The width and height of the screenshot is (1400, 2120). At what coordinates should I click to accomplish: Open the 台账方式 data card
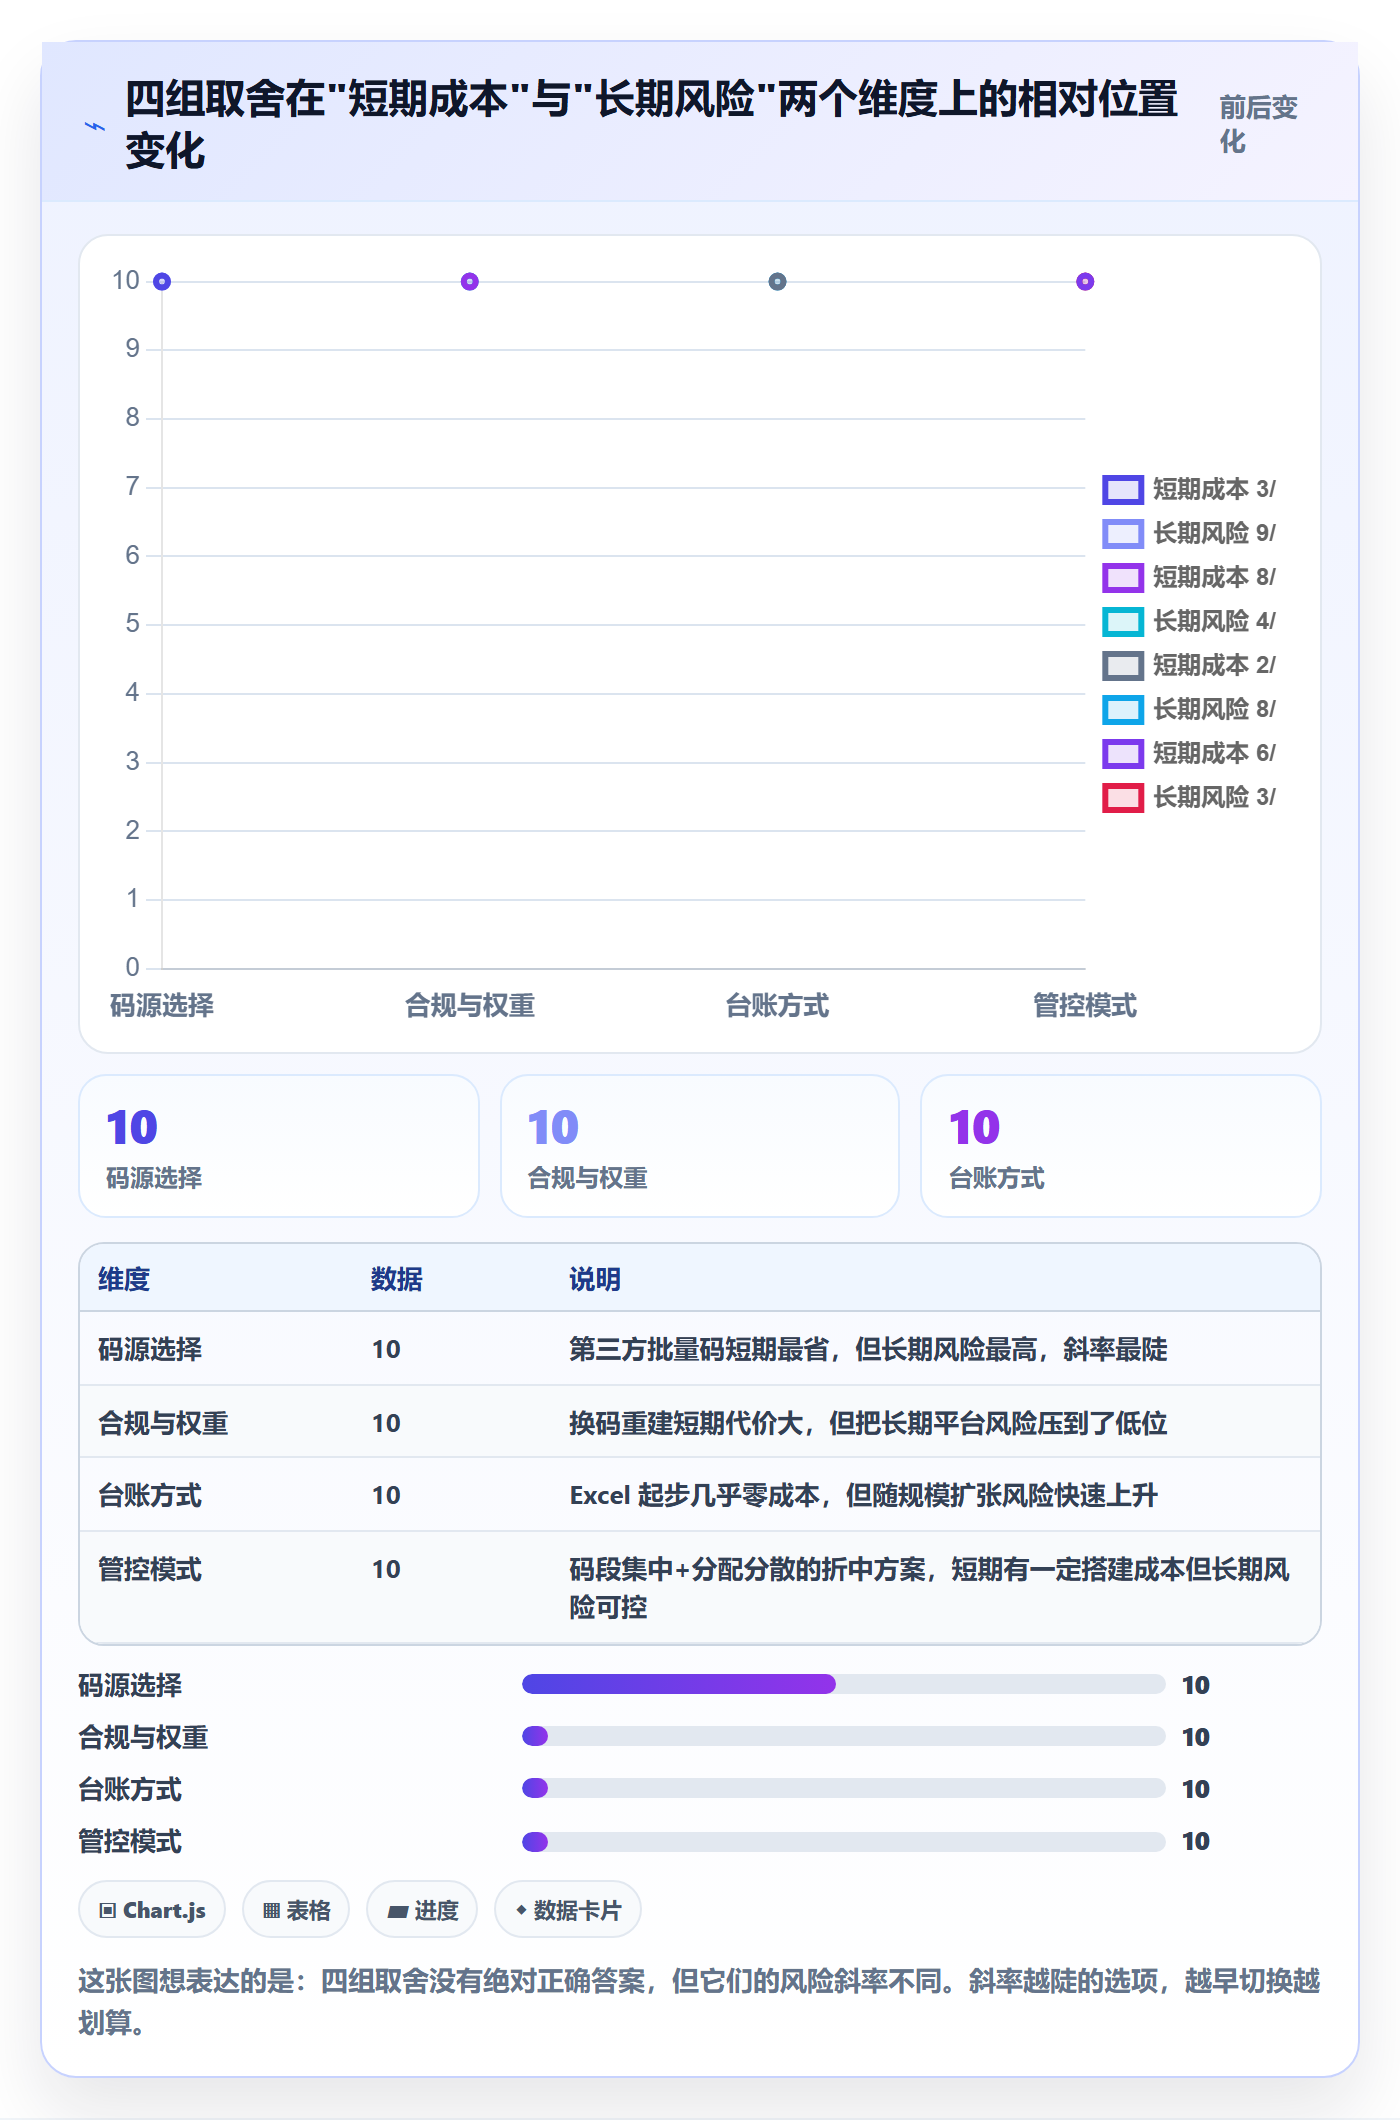point(1121,1146)
